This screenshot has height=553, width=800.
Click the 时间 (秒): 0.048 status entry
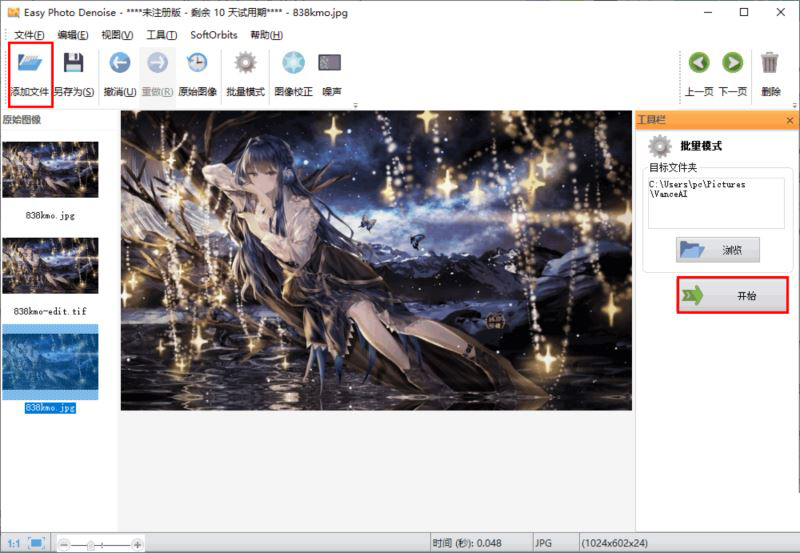(467, 543)
